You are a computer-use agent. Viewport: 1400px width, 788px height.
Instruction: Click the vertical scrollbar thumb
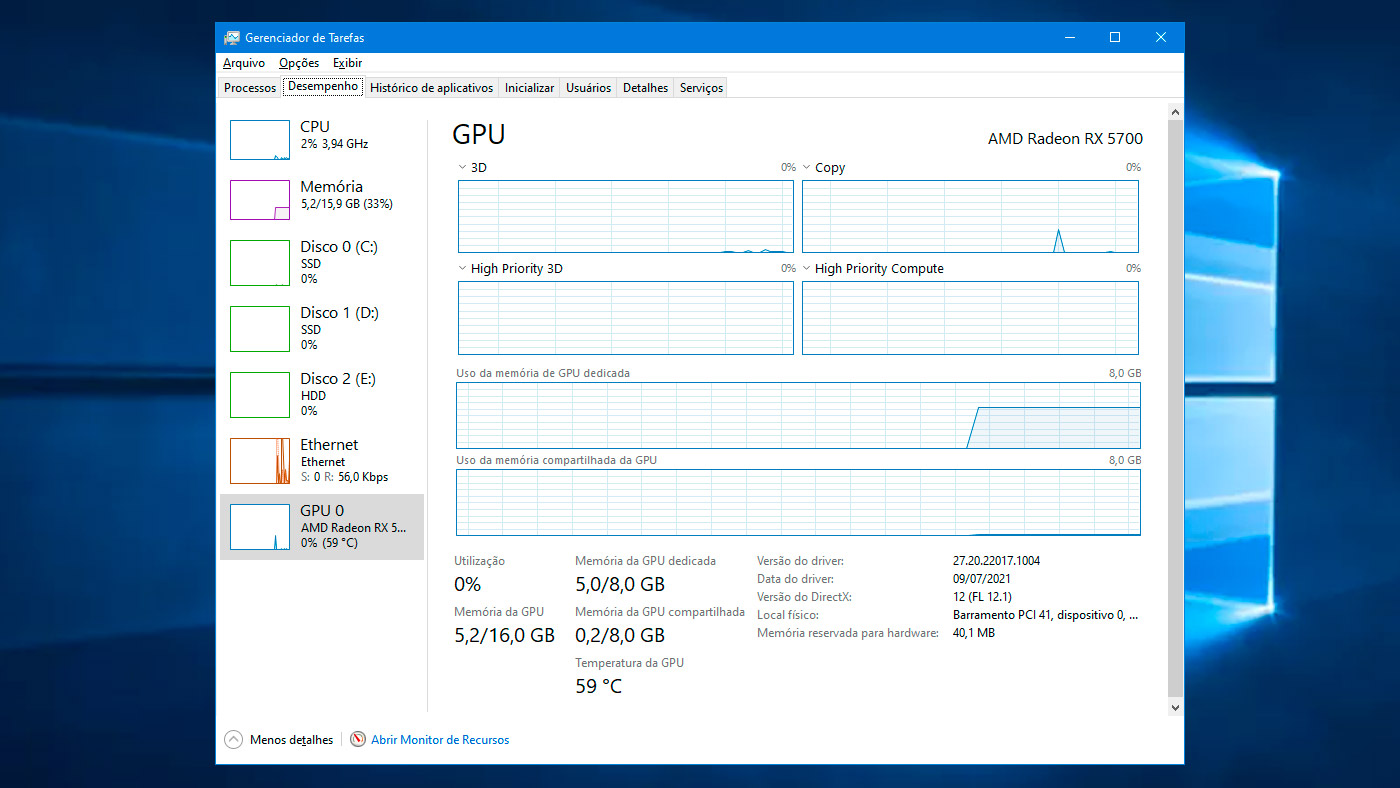pyautogui.click(x=1175, y=407)
